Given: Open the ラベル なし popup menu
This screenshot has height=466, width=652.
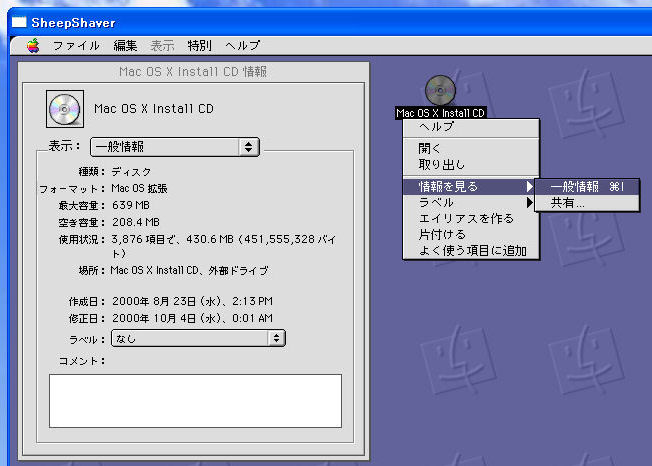Looking at the screenshot, I should [198, 338].
